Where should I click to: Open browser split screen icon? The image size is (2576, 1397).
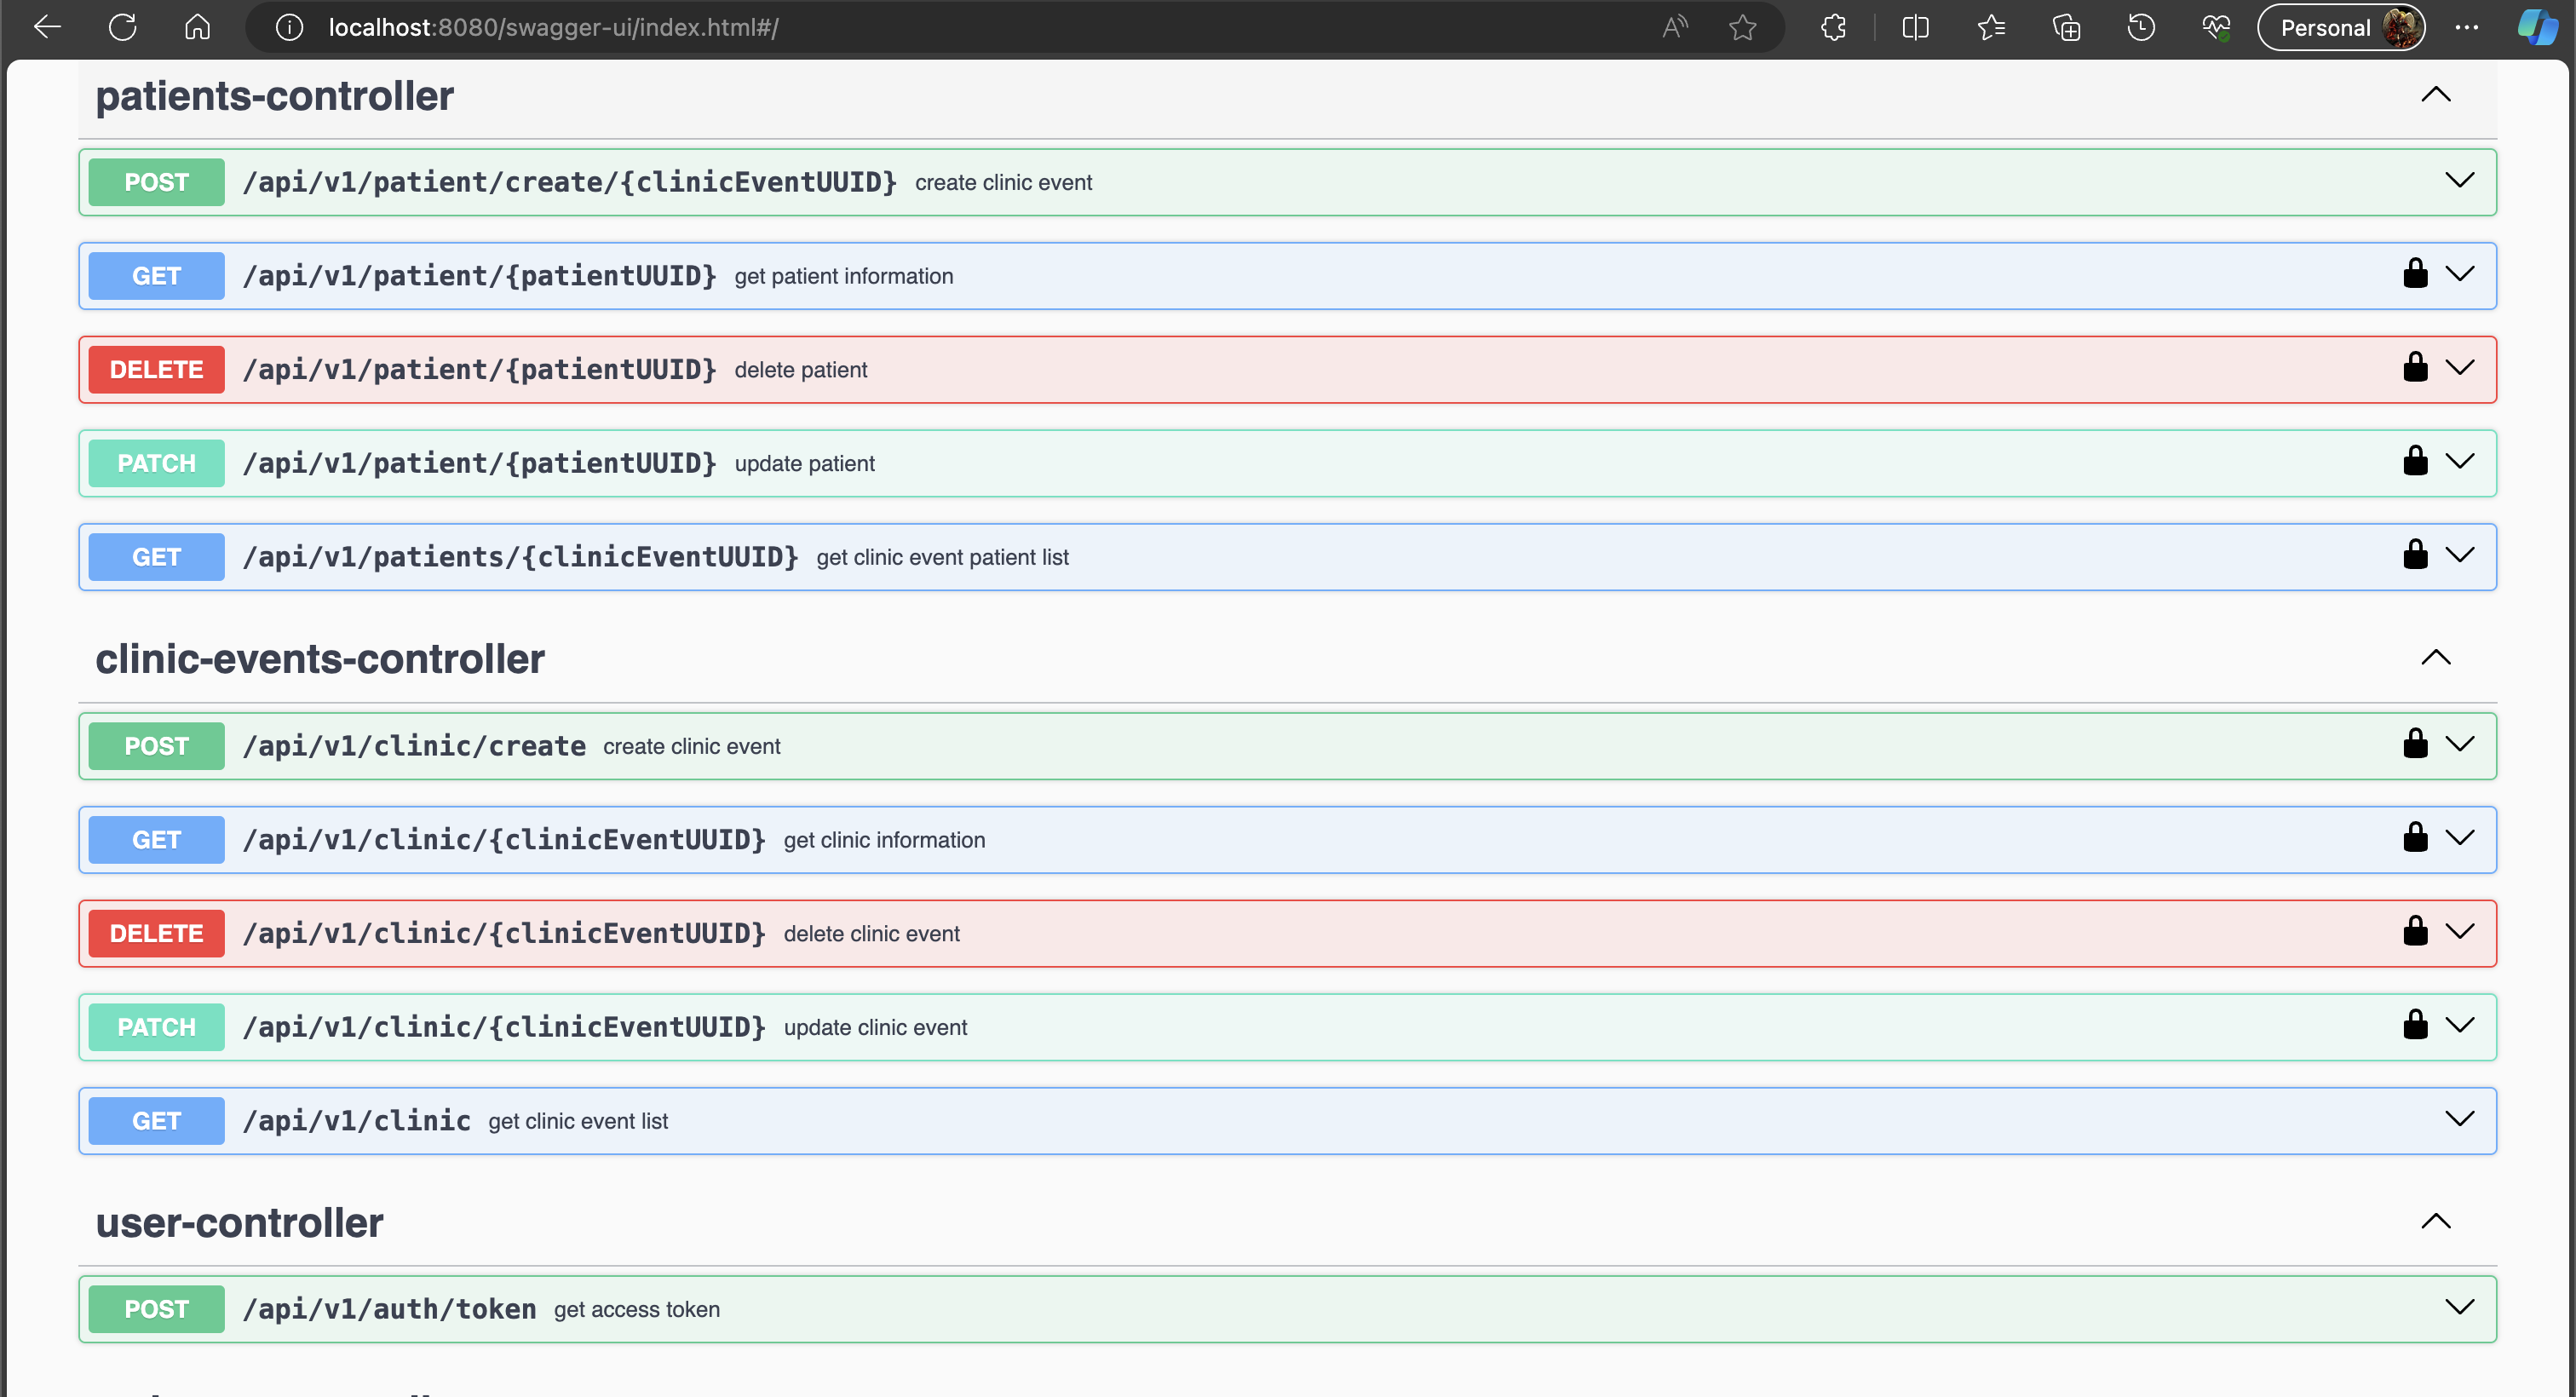click(1915, 27)
